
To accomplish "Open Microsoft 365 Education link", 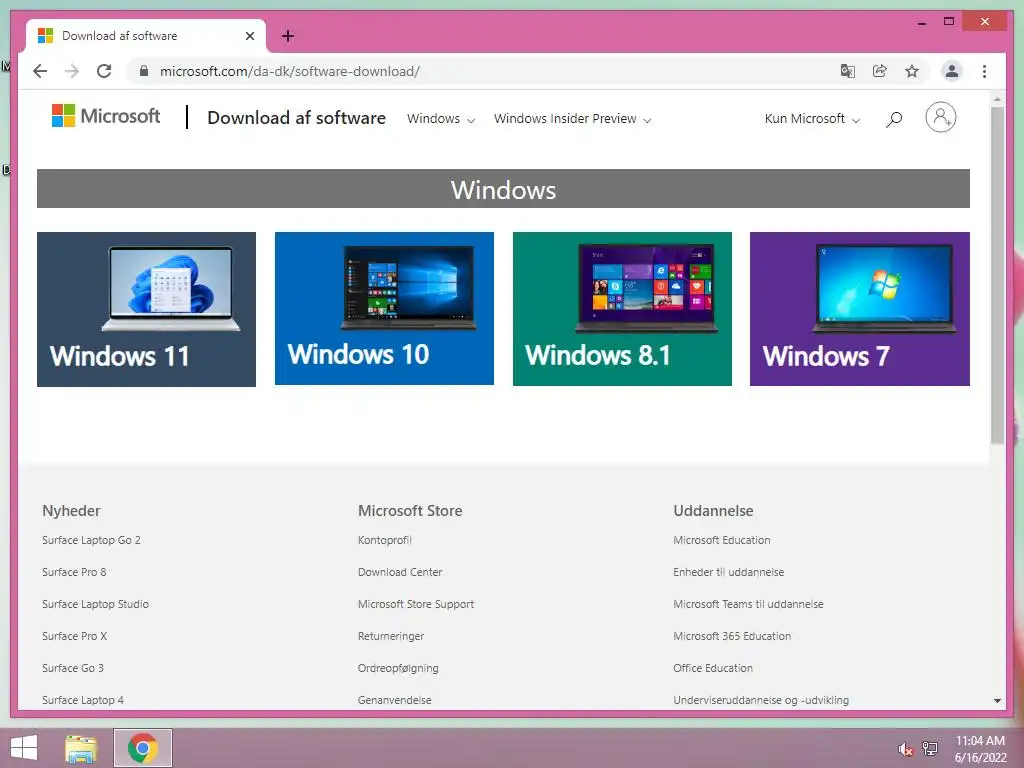I will pyautogui.click(x=732, y=636).
